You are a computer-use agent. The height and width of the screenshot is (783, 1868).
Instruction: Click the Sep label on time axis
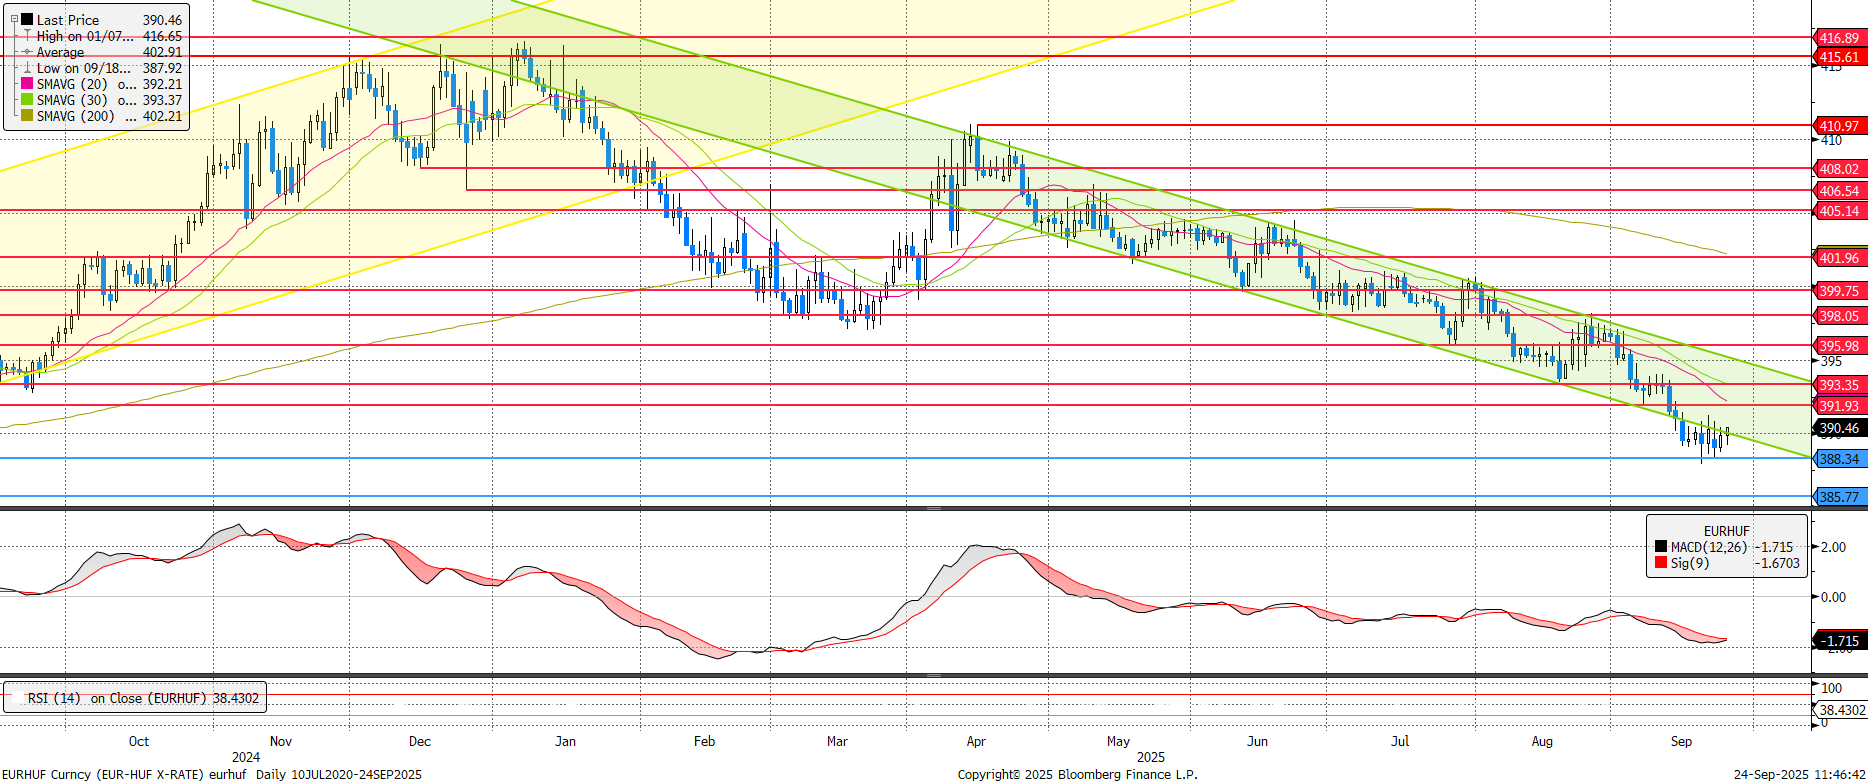pos(1681,741)
